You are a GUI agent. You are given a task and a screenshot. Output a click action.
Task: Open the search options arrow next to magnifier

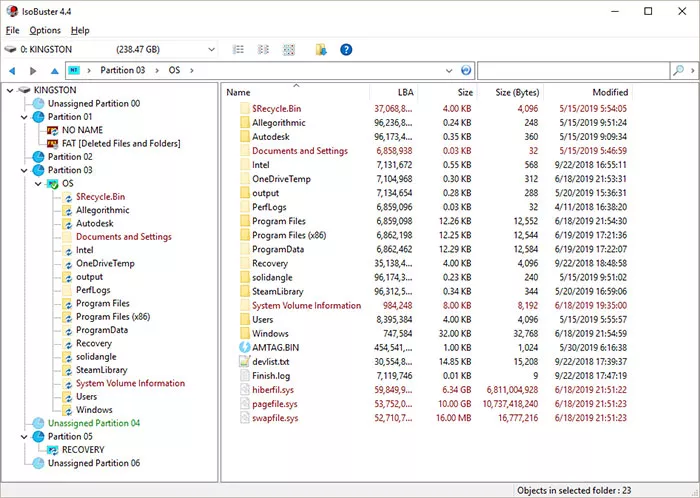click(692, 71)
